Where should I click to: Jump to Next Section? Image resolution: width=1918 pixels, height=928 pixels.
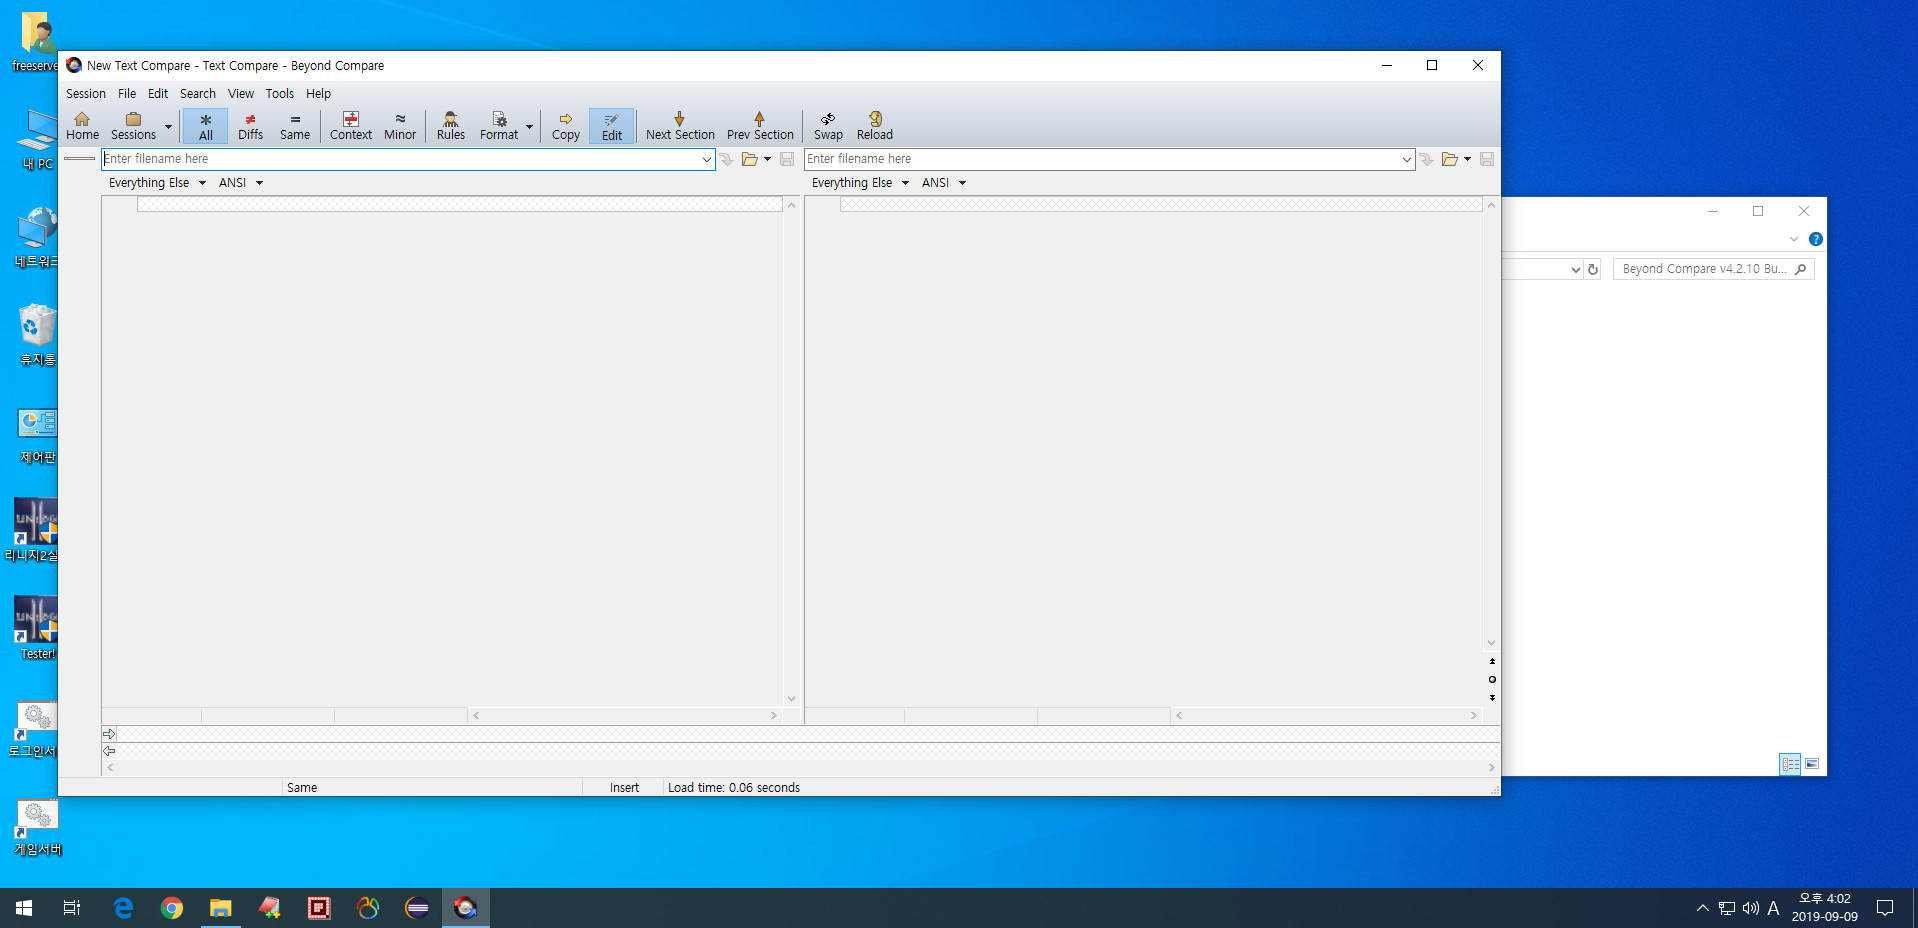pos(680,126)
